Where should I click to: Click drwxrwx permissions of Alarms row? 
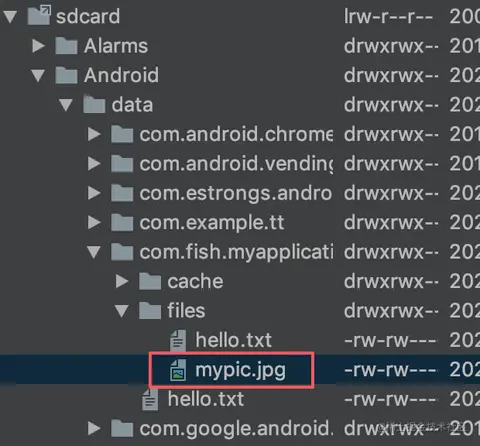coord(391,46)
